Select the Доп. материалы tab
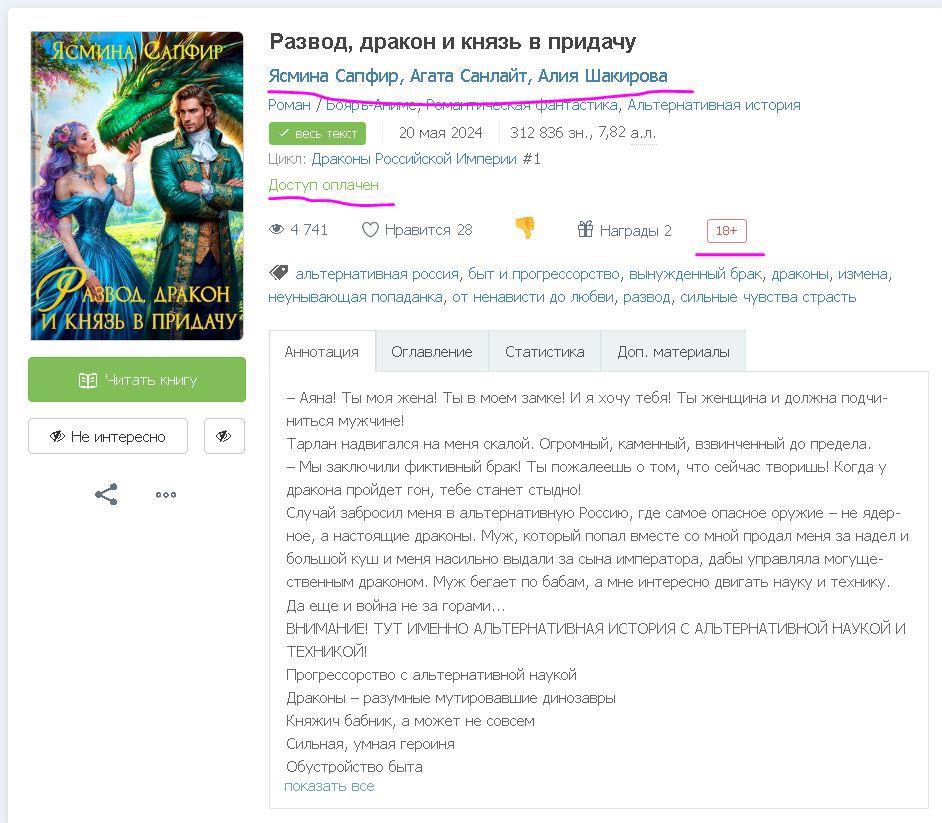 pyautogui.click(x=673, y=351)
